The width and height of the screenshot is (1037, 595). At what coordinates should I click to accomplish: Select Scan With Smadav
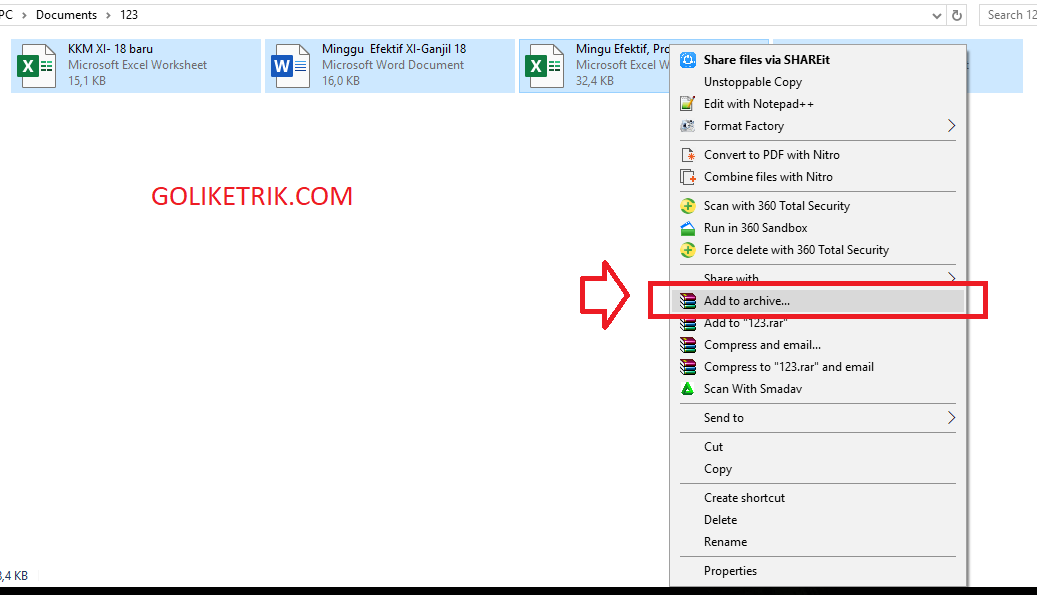tap(817, 389)
